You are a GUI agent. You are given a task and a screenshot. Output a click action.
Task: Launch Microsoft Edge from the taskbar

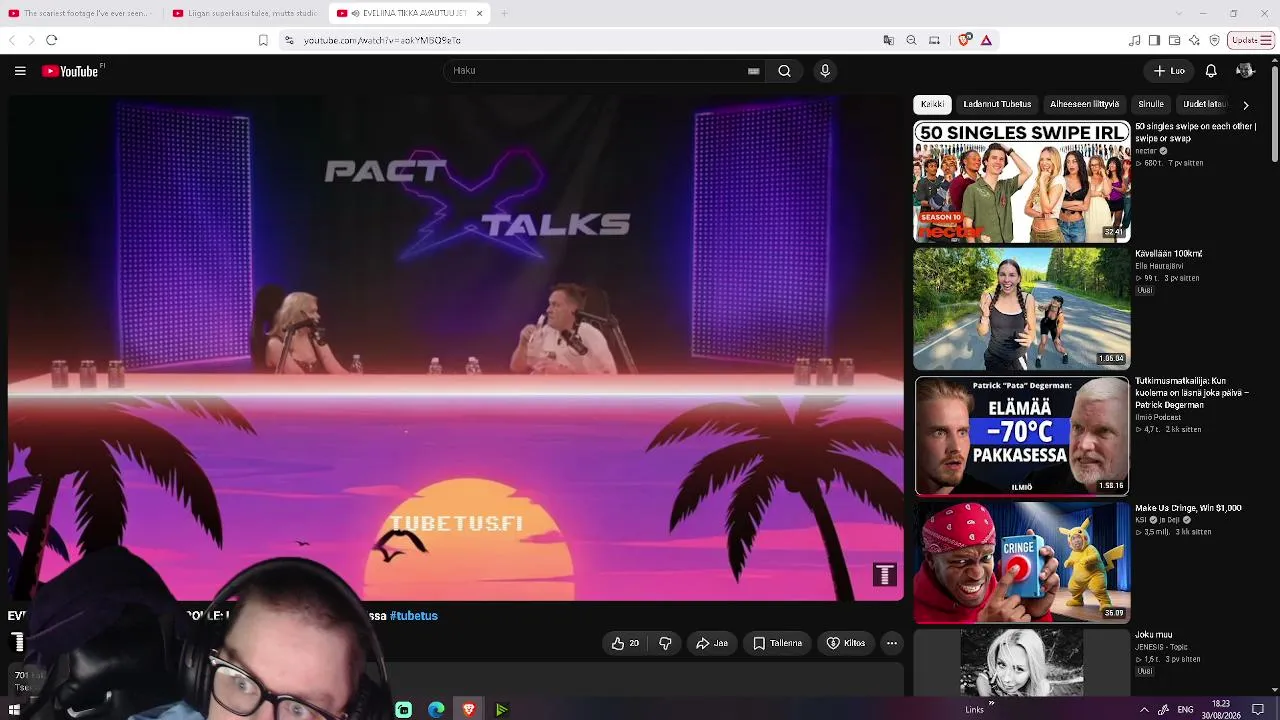click(x=436, y=710)
